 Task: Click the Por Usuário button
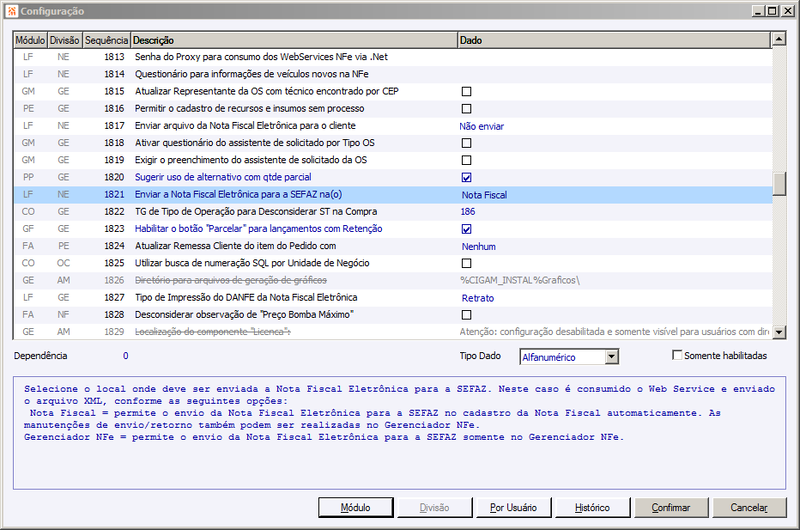click(x=513, y=508)
